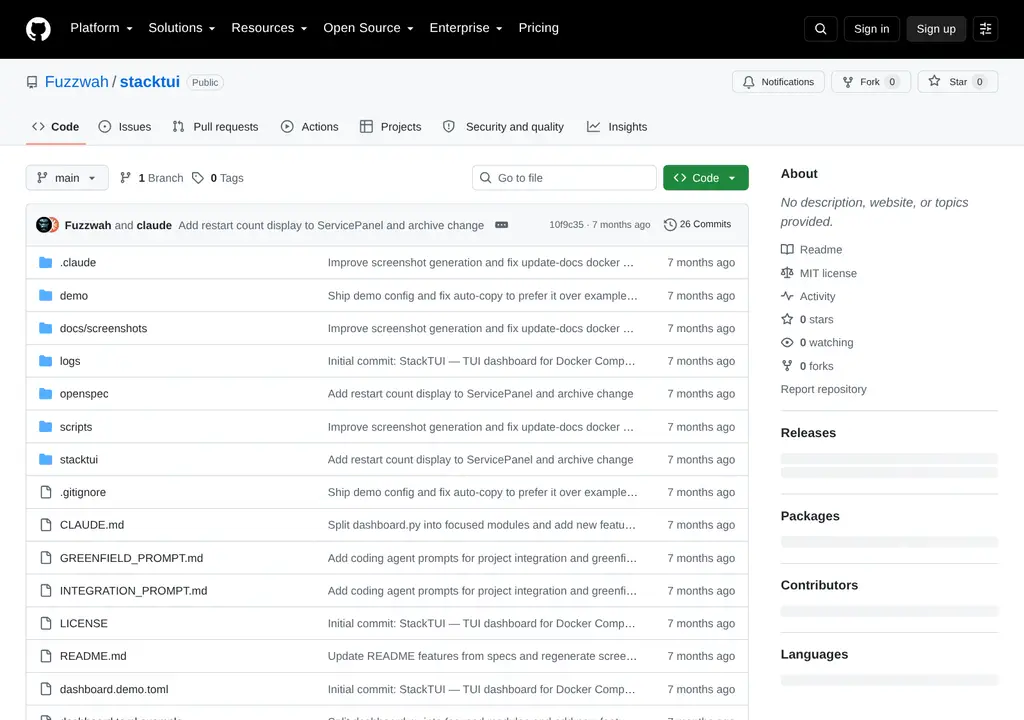Open appearance settings icon beside Sign up
The width and height of the screenshot is (1024, 720).
985,29
